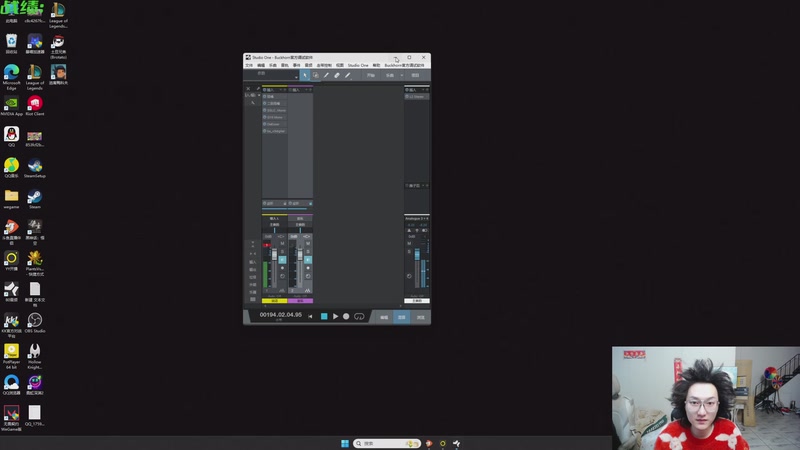Open the mixer Edit tab at bottom
Viewport: 800px width, 450px height.
(384, 317)
